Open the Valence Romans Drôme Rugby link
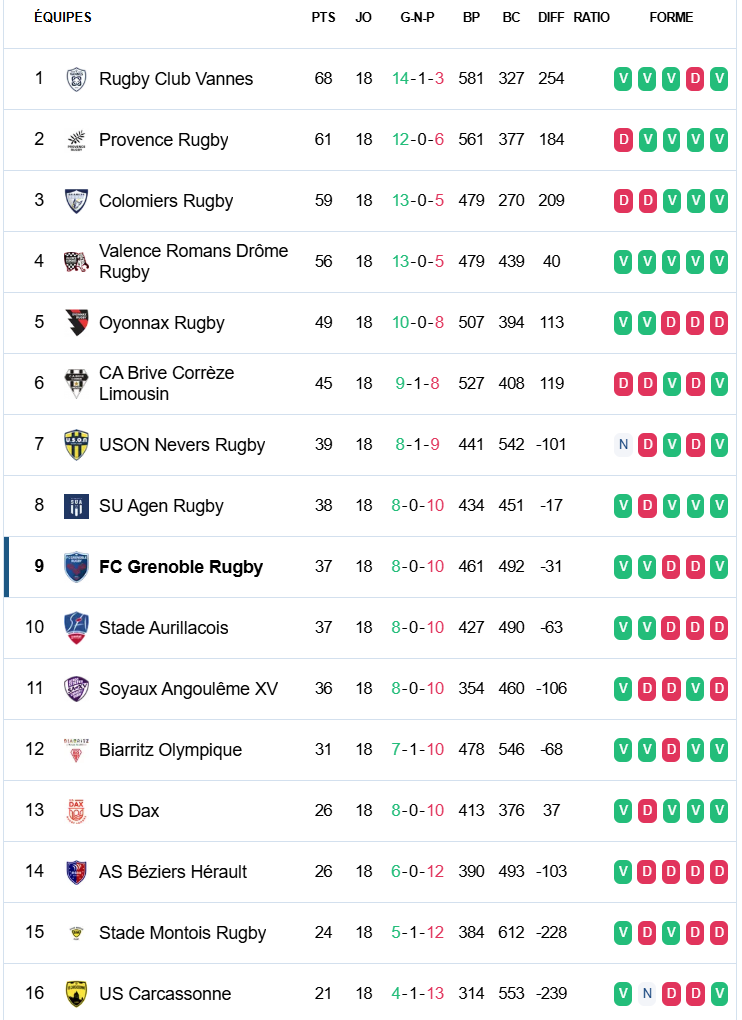 click(193, 262)
